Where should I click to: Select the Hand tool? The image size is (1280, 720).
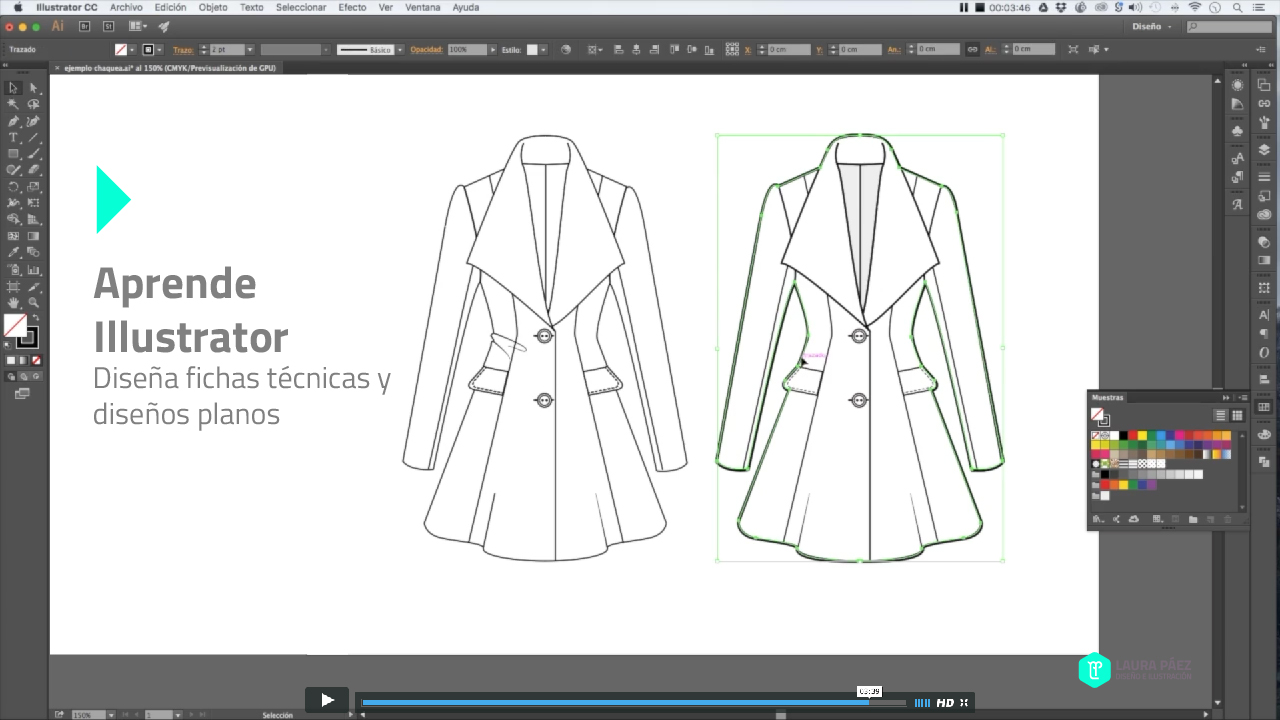point(14,302)
